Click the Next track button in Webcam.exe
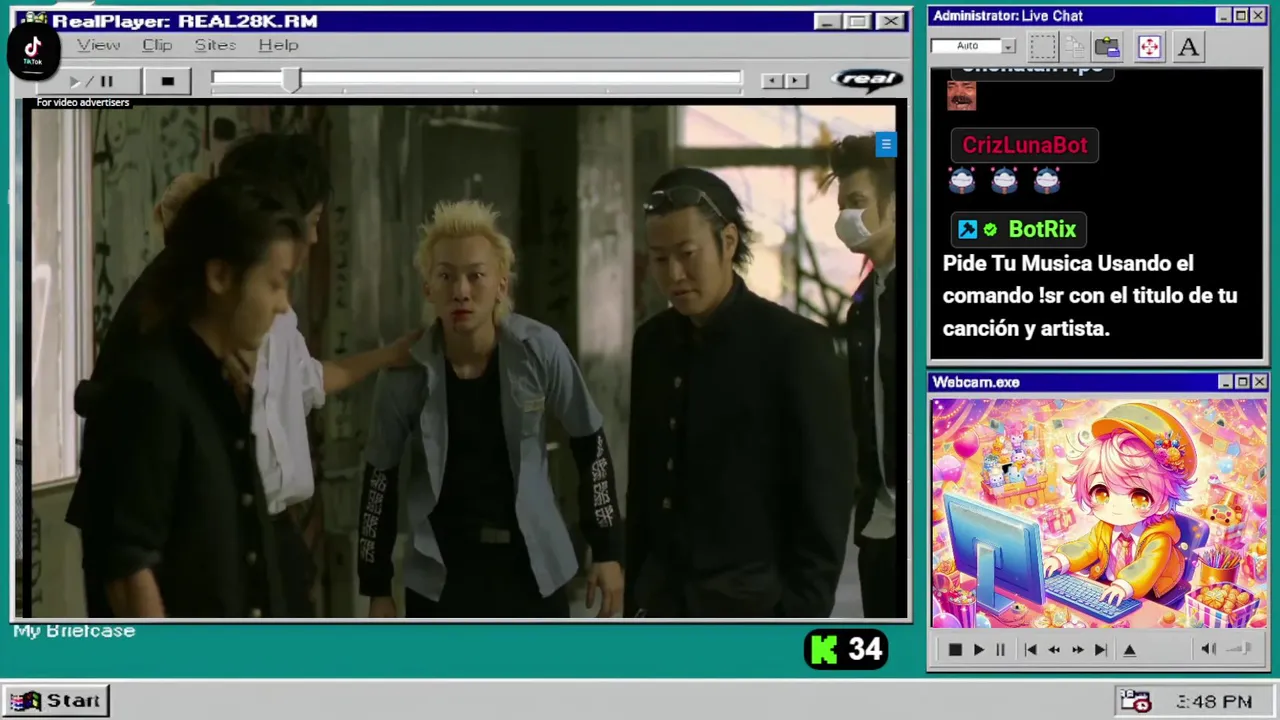 coord(1100,650)
